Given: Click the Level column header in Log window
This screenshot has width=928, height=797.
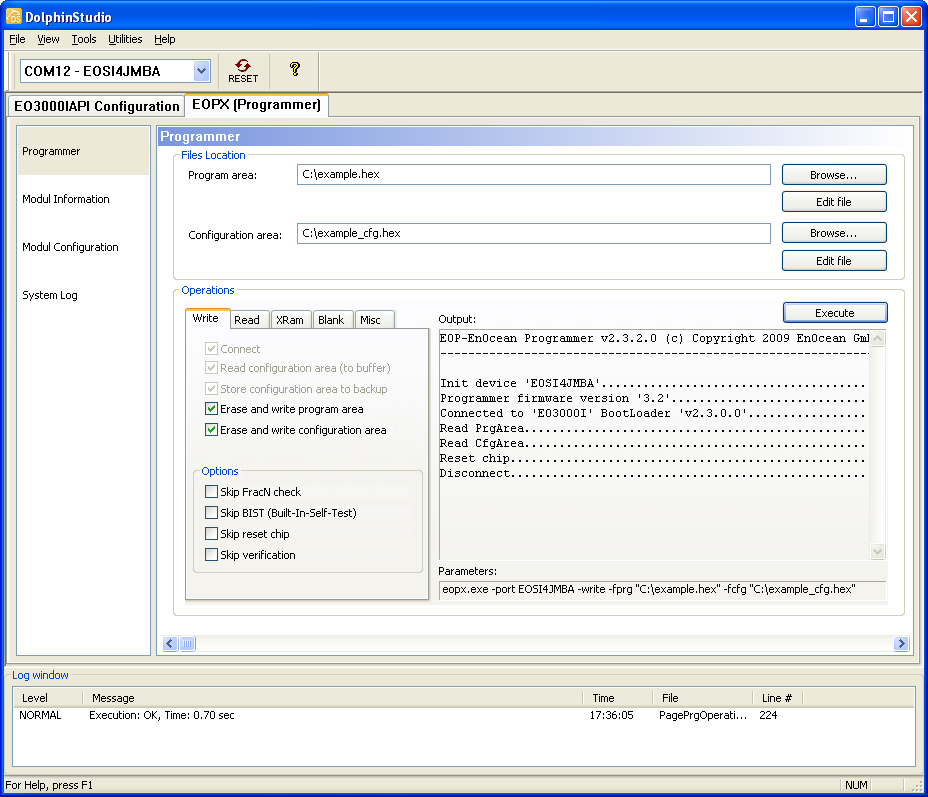Looking at the screenshot, I should tap(49, 698).
